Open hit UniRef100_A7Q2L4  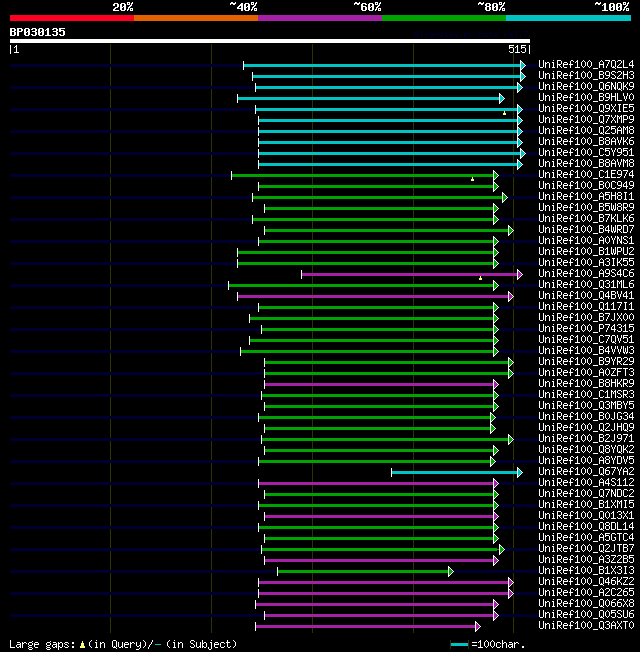pos(586,64)
